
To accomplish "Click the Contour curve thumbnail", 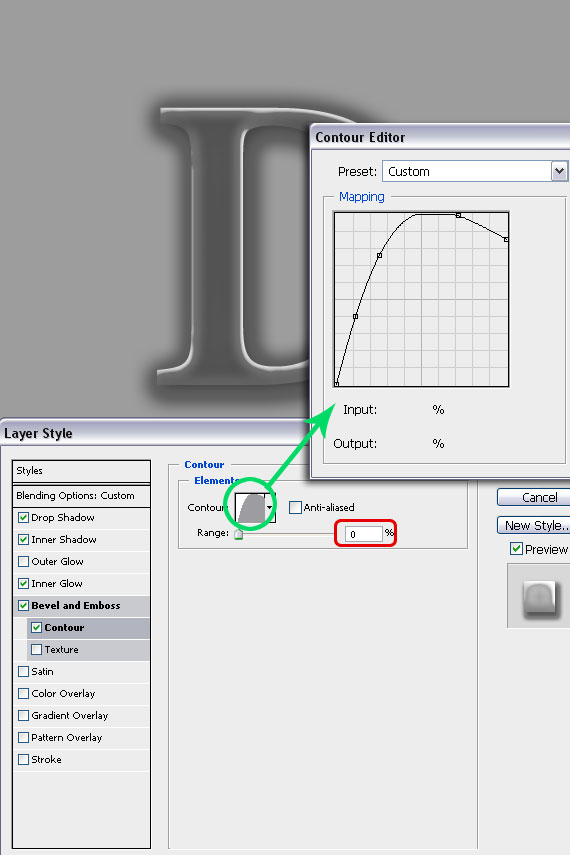I will [250, 507].
